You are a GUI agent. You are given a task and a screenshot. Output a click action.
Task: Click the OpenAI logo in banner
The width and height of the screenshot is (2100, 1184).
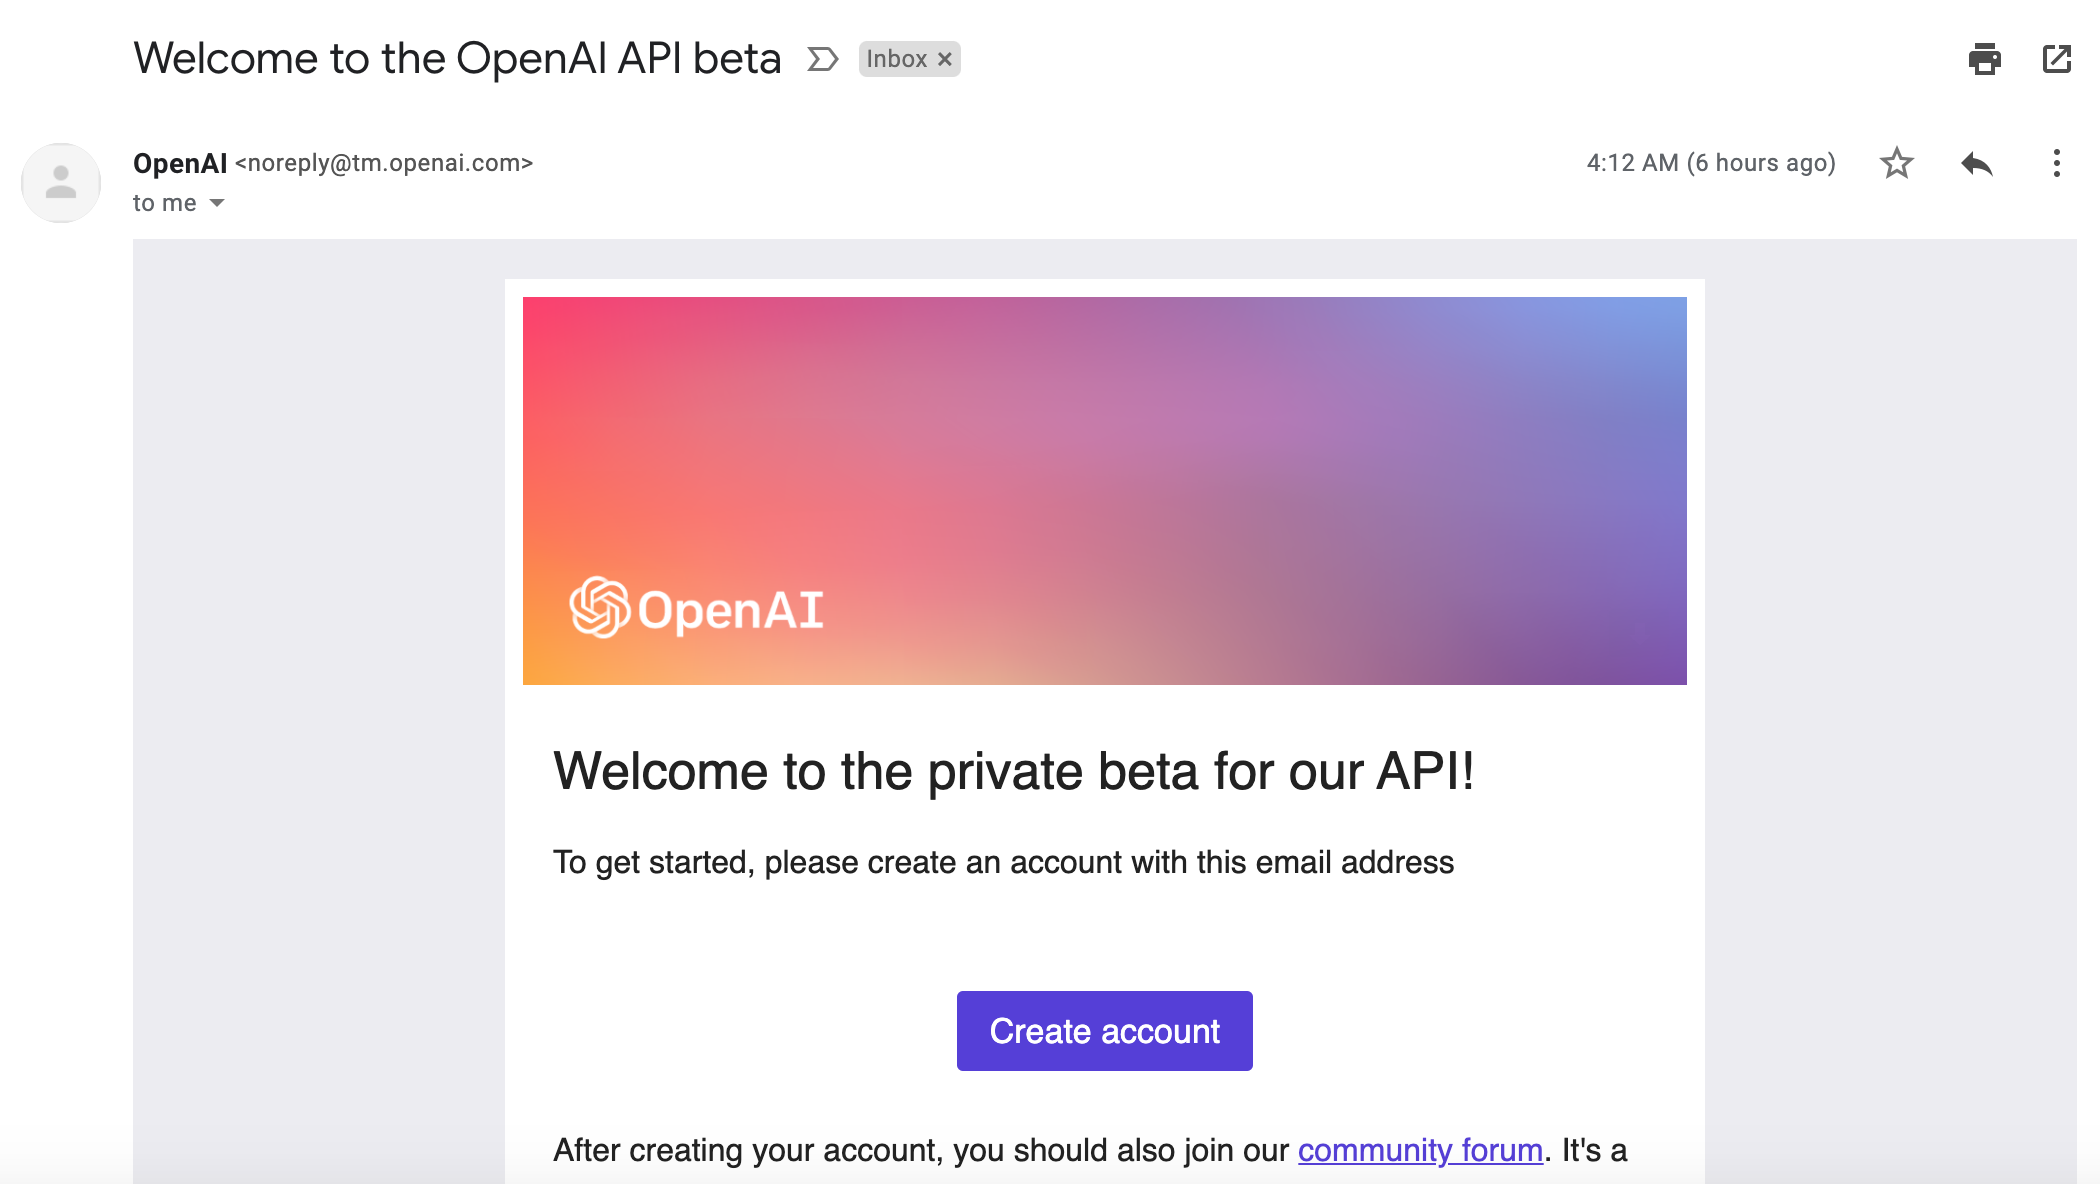pyautogui.click(x=696, y=607)
